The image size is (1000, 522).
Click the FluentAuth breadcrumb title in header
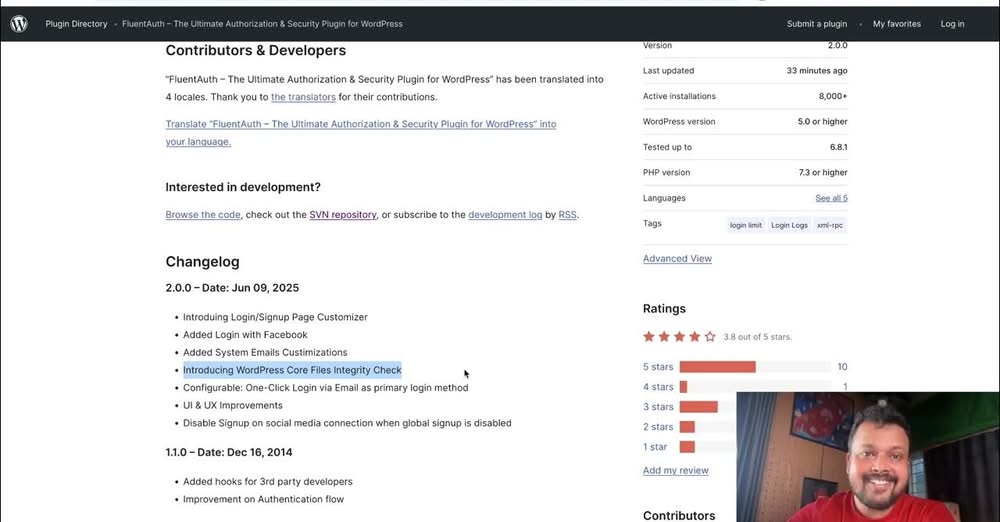coord(262,24)
